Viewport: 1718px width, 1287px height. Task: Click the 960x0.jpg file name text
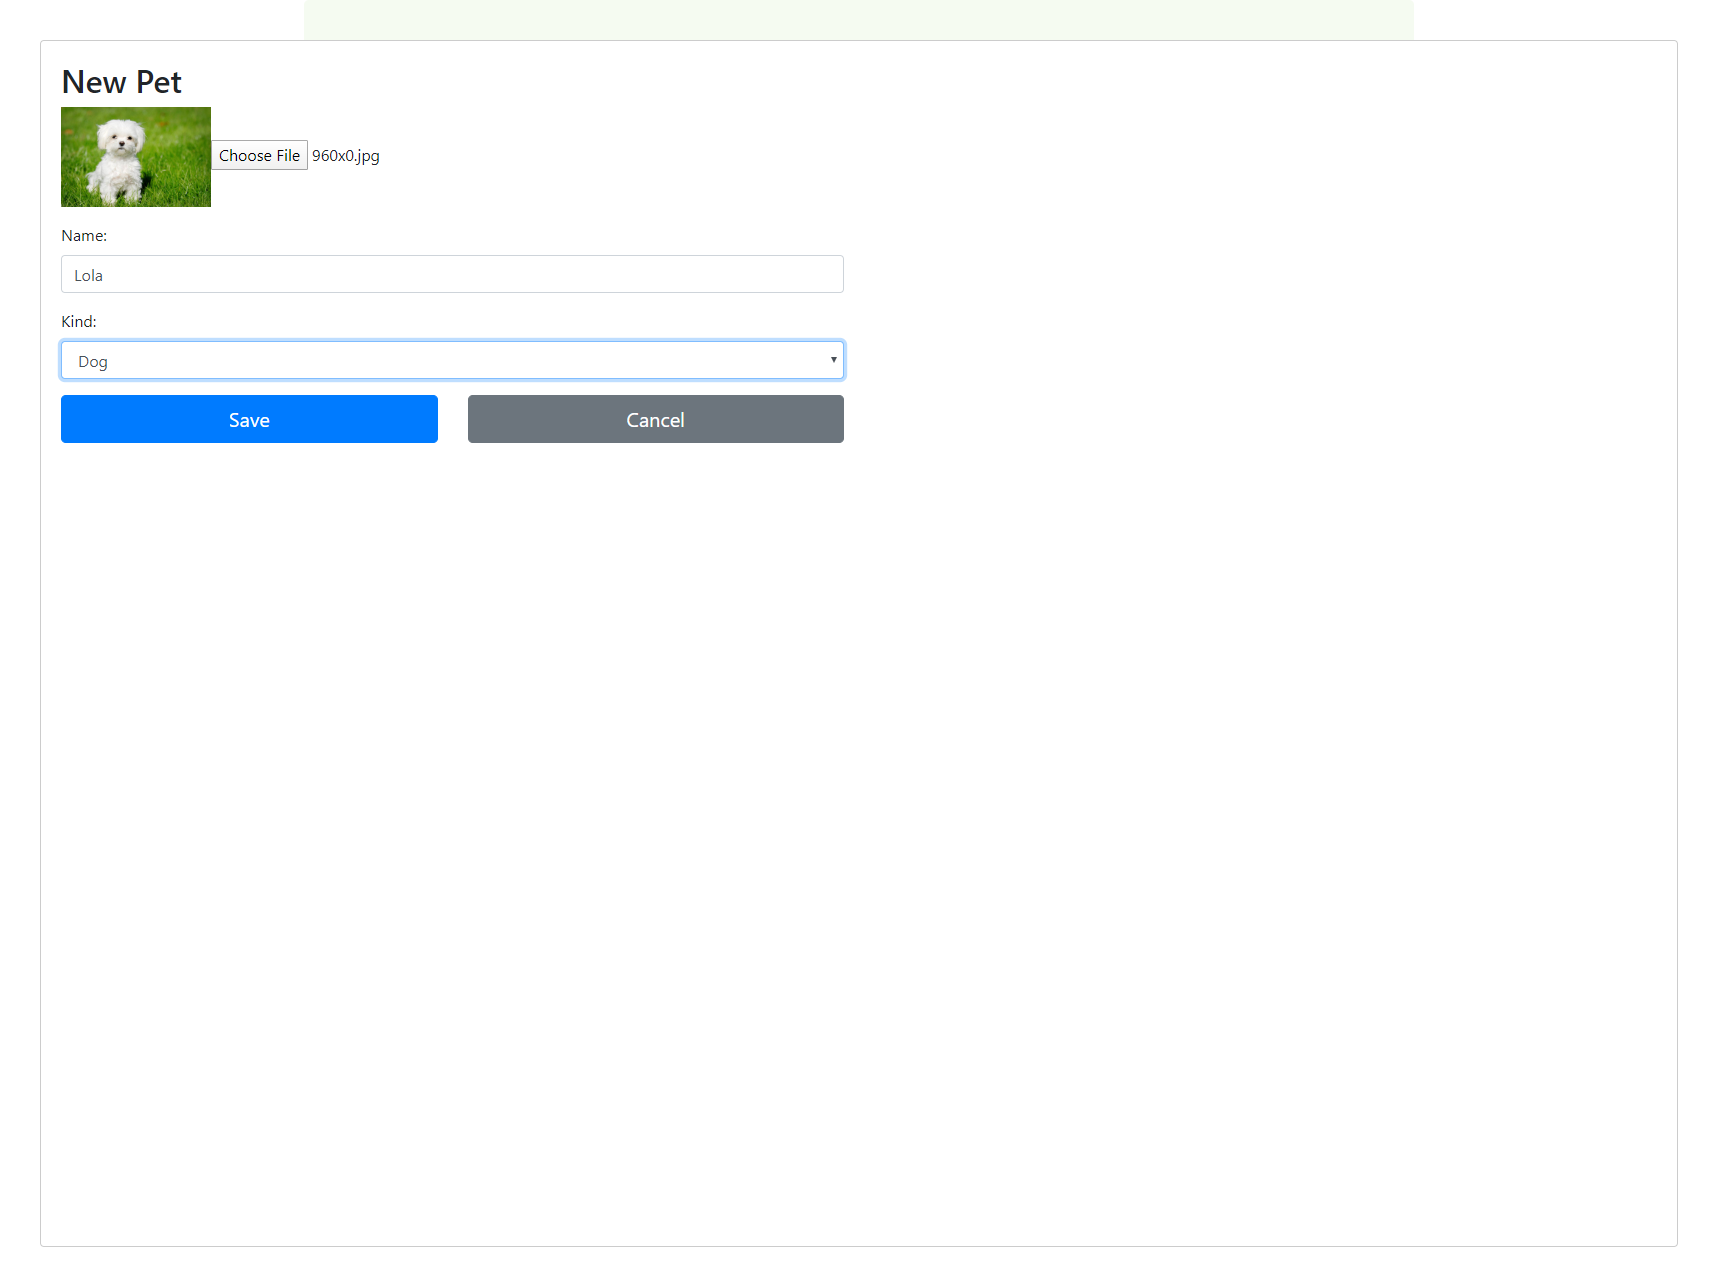coord(346,156)
